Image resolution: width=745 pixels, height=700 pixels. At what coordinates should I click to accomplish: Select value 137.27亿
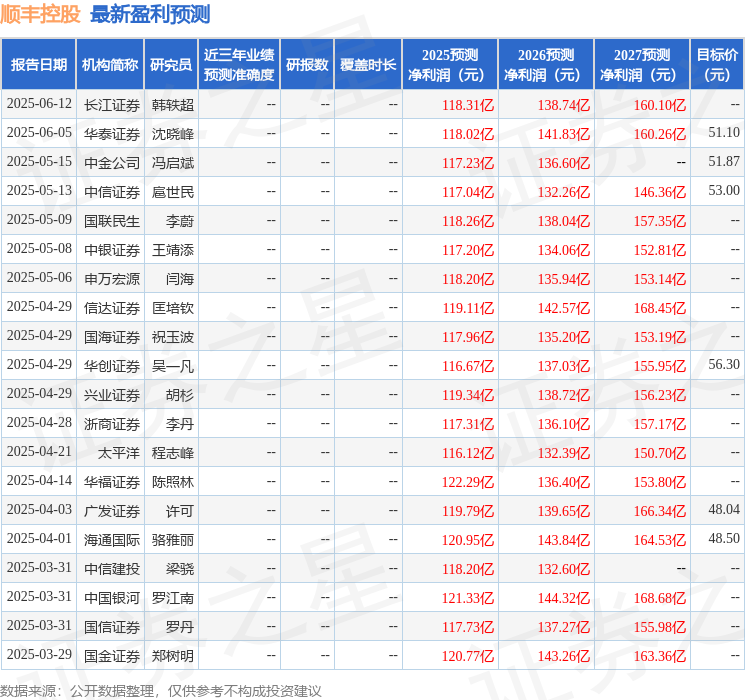[564, 627]
